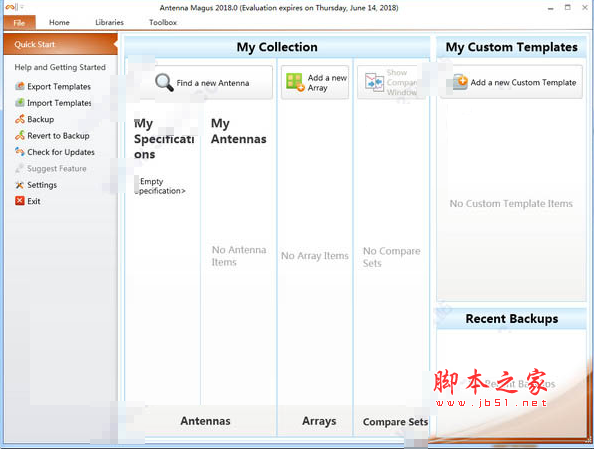Image resolution: width=594 pixels, height=449 pixels.
Task: Switch to the Home tab
Action: click(59, 22)
